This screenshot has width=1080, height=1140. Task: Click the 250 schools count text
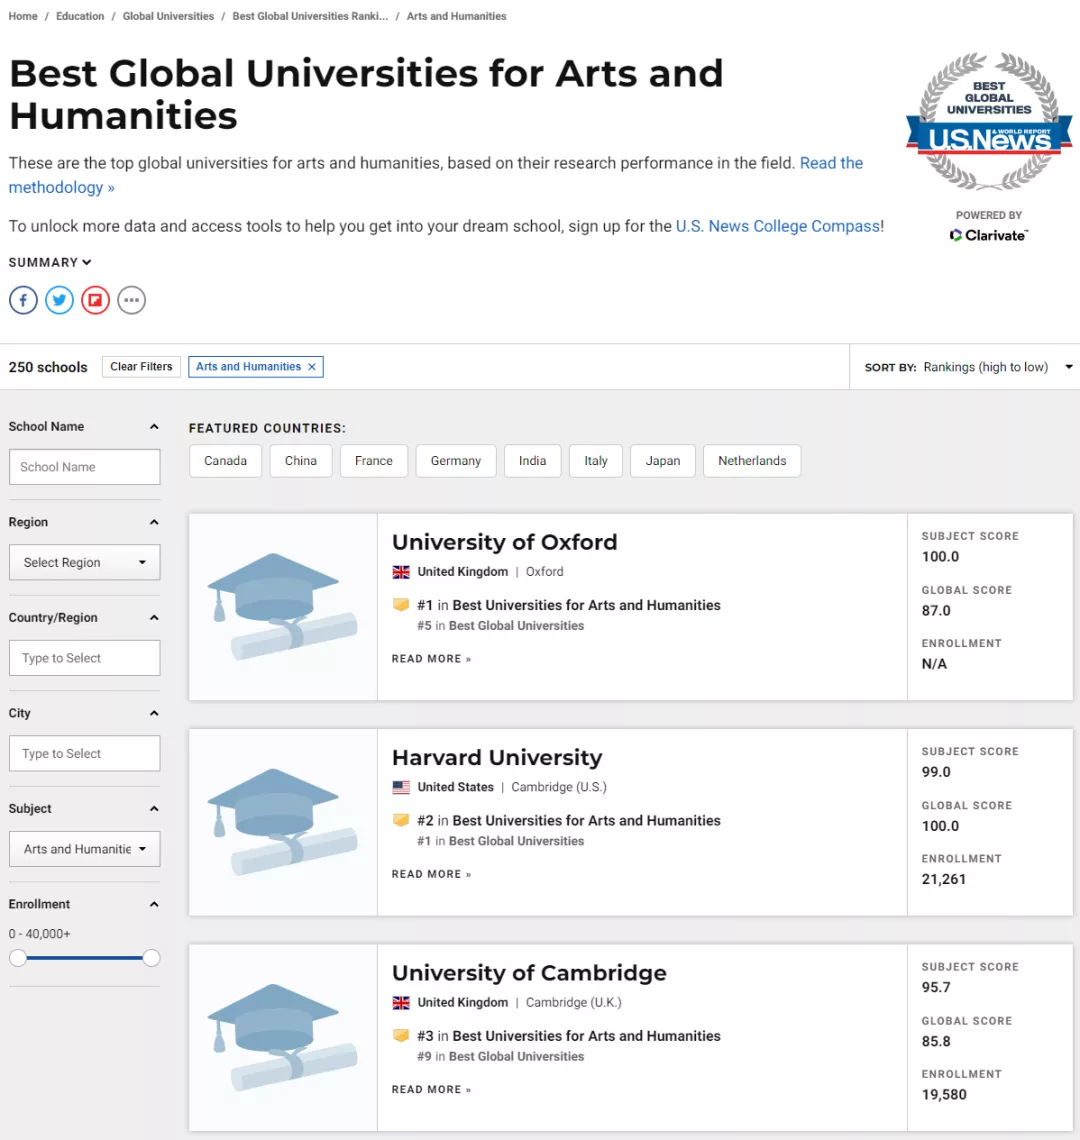[x=48, y=367]
